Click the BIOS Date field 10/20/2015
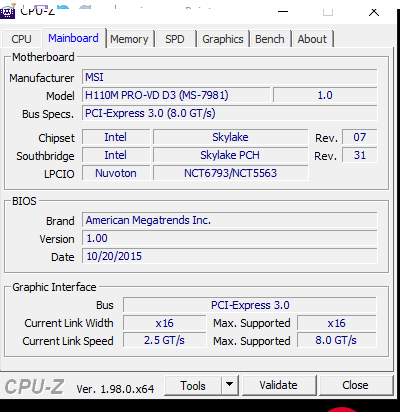Screen dimensions: 400x412 pos(230,256)
